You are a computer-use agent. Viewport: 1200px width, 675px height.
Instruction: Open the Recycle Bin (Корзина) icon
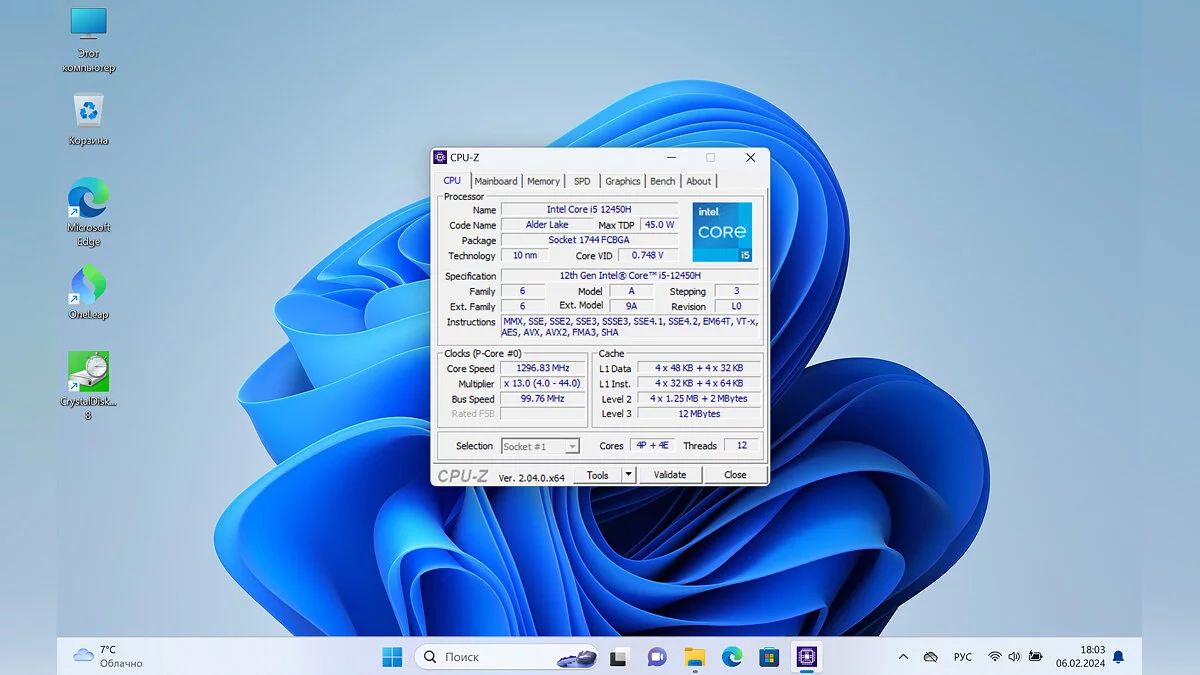(x=88, y=112)
